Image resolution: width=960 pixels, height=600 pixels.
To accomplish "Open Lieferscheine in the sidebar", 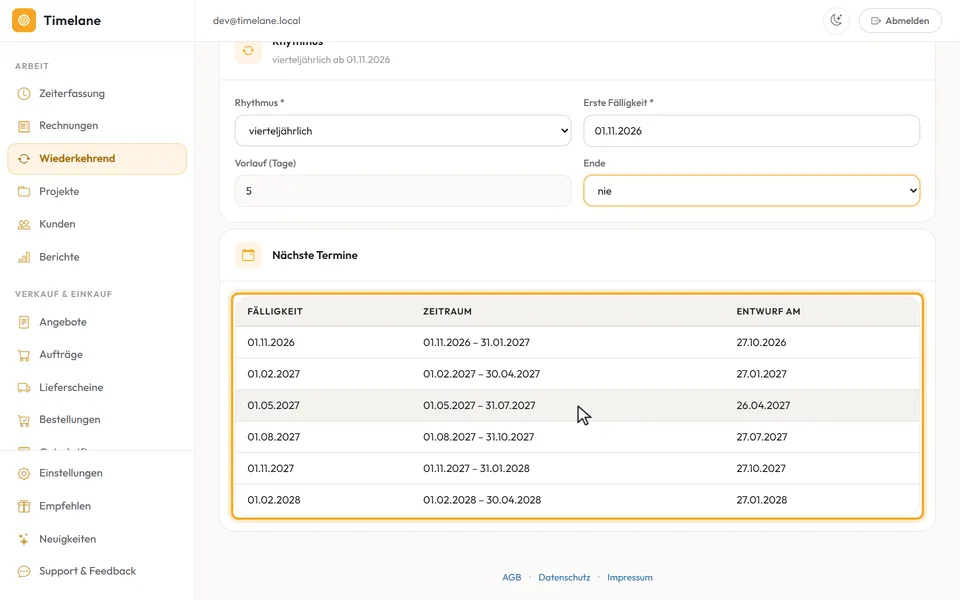I will pyautogui.click(x=97, y=388).
